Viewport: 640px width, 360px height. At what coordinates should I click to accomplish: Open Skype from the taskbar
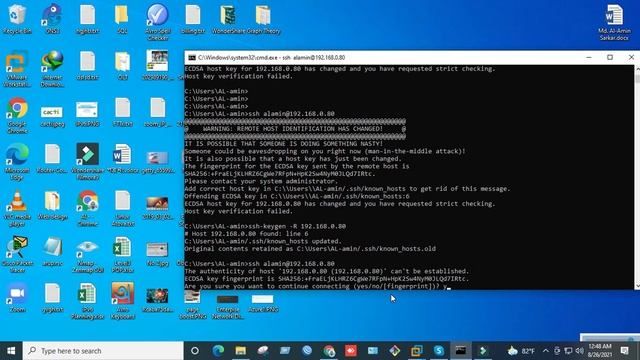pyautogui.click(x=439, y=351)
